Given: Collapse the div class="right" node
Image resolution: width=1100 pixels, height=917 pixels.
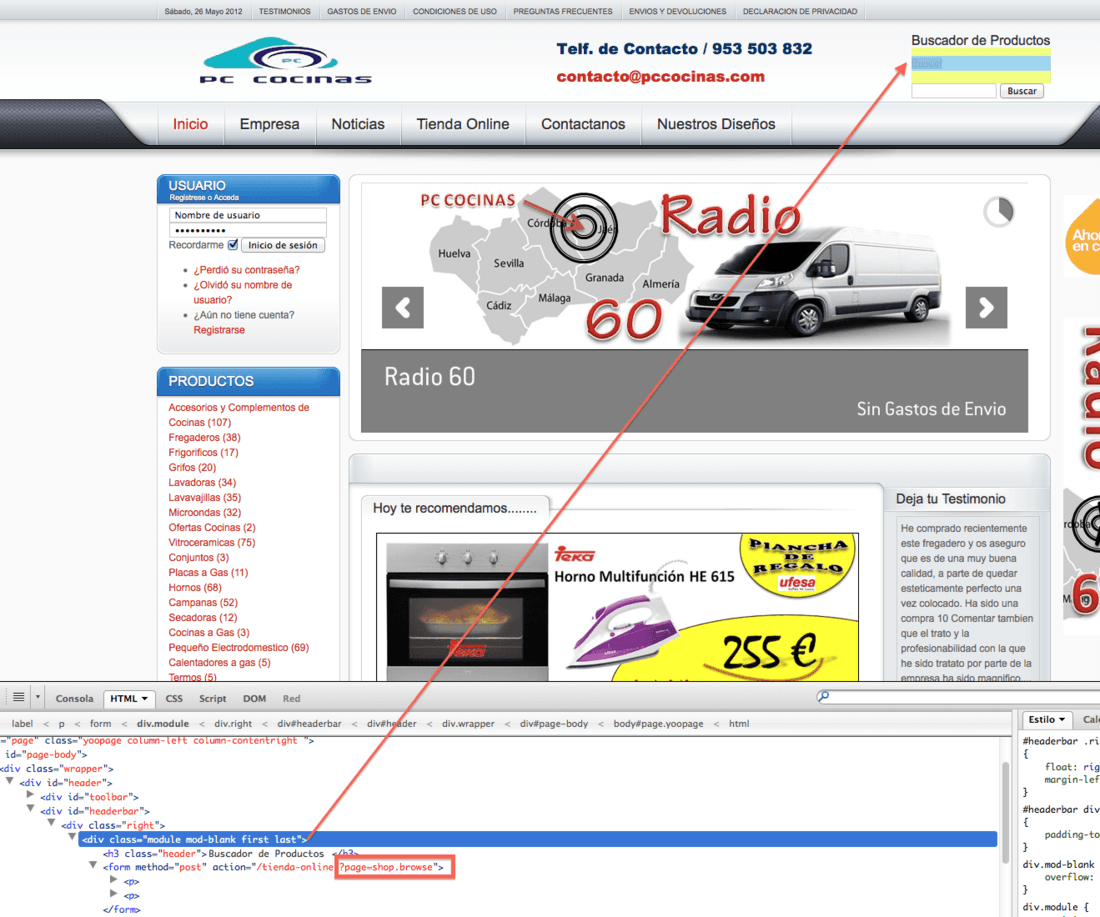Looking at the screenshot, I should pos(51,823).
